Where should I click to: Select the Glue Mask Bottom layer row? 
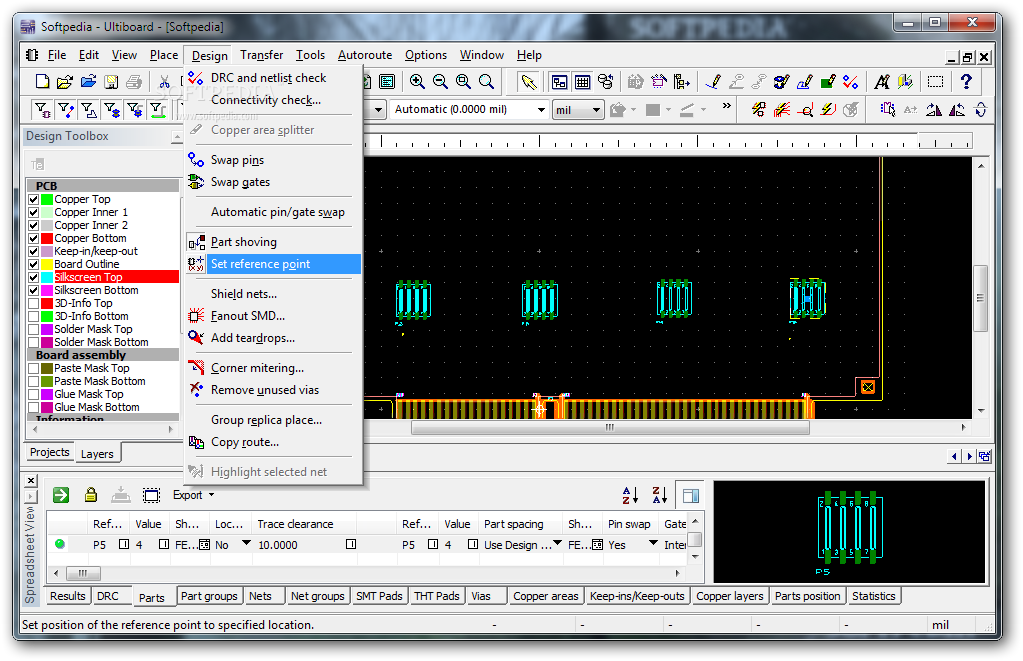point(103,407)
